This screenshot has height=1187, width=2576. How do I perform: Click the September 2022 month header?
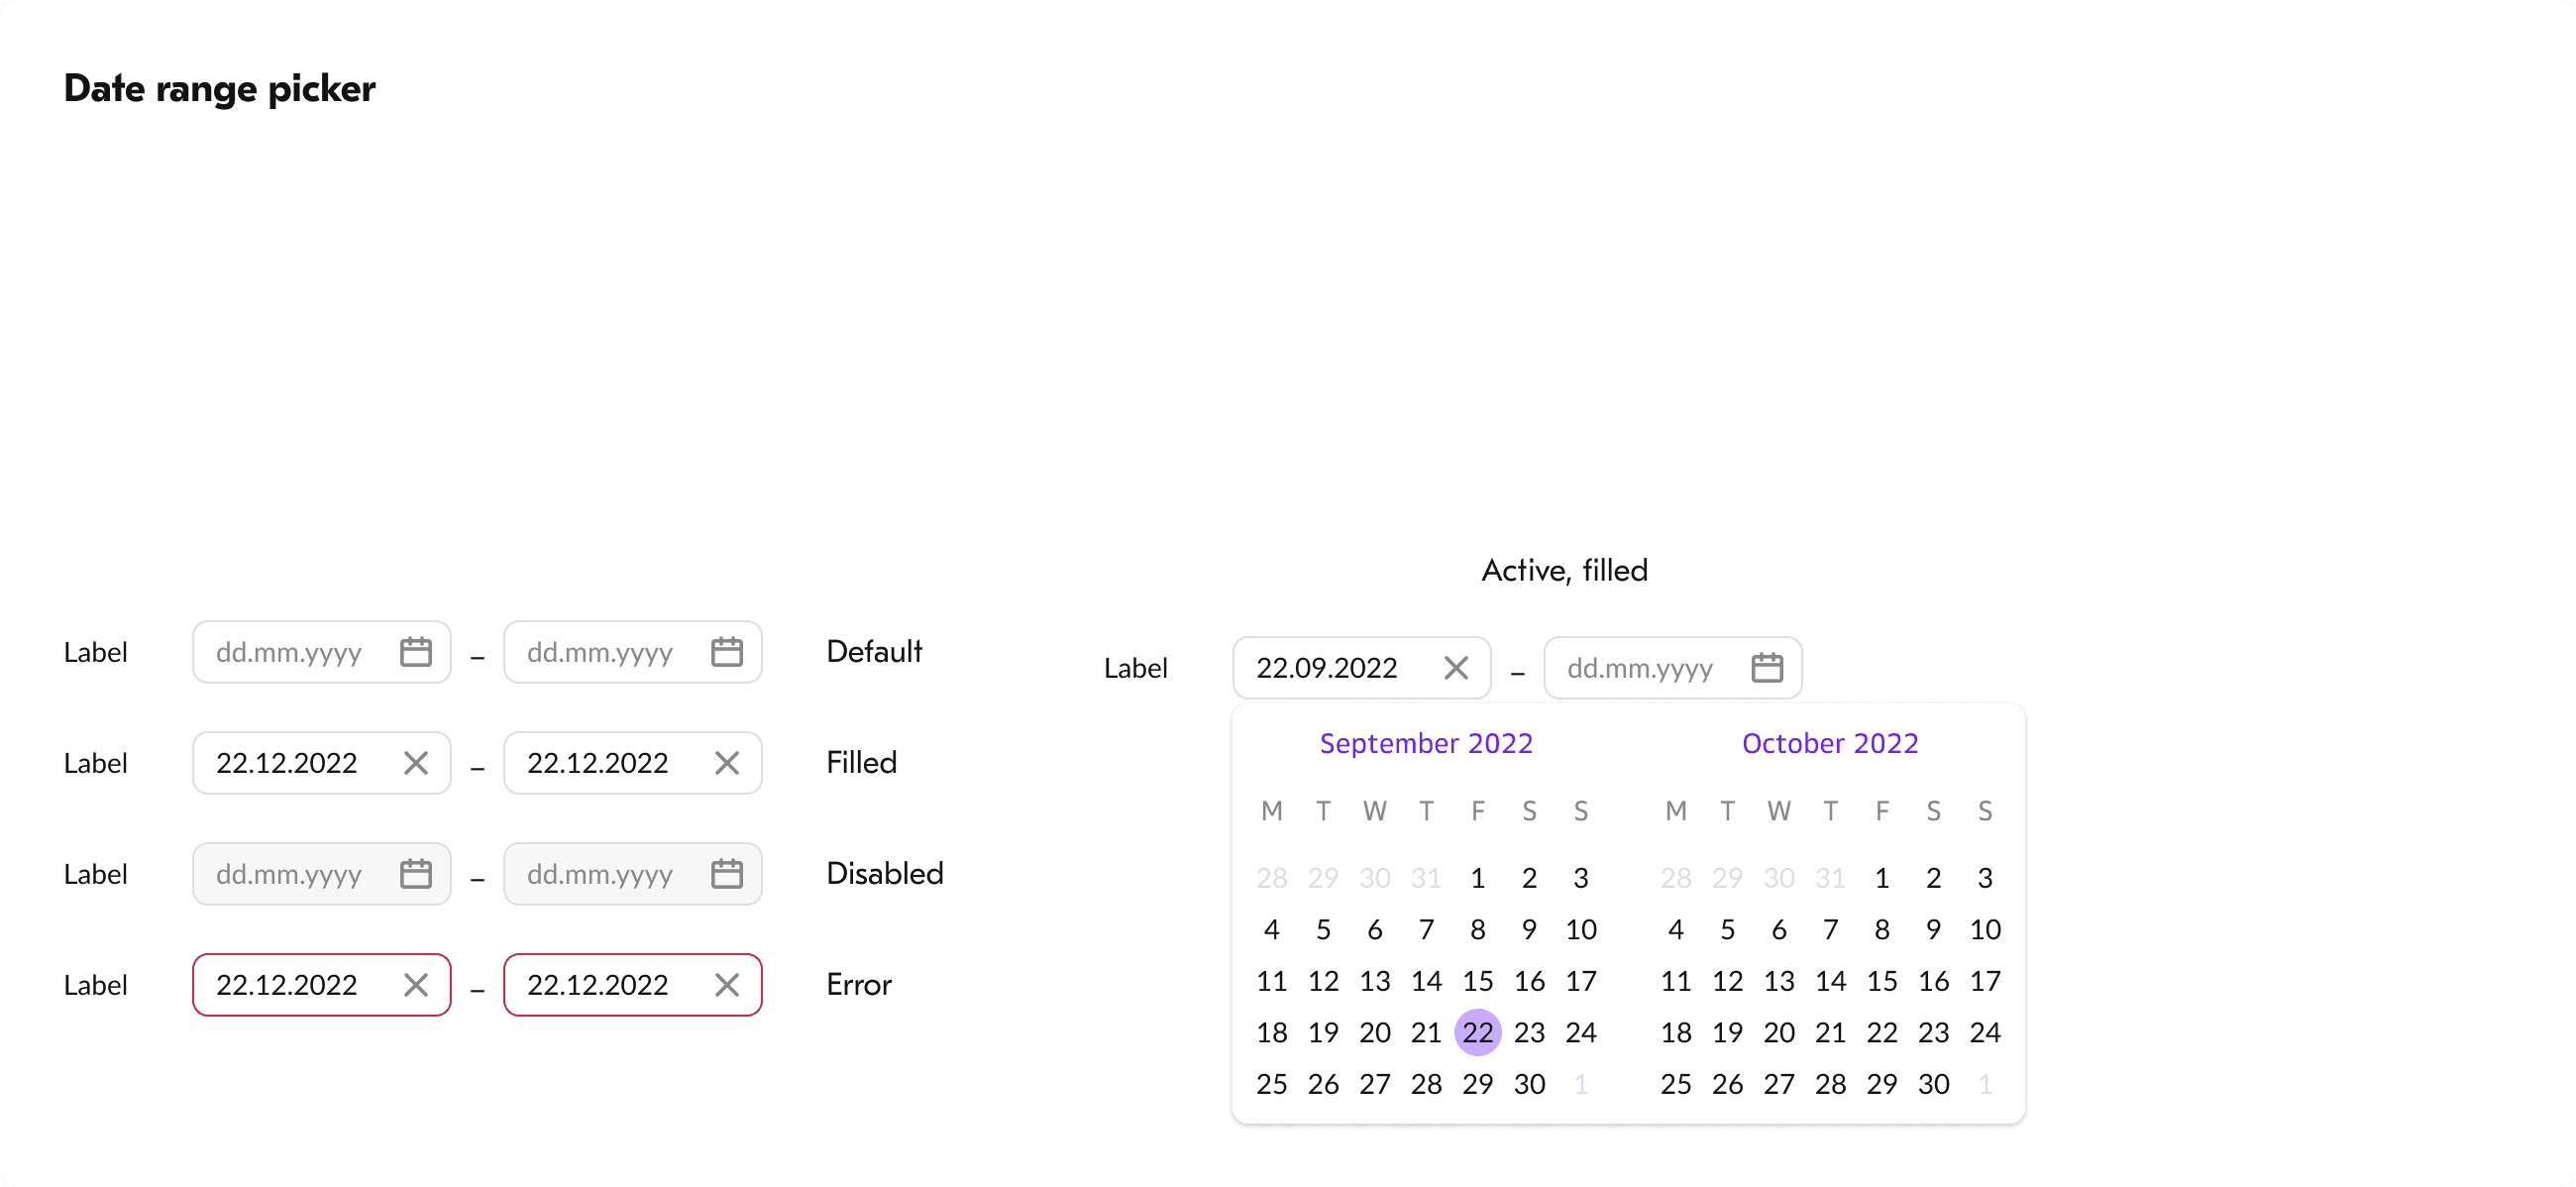point(1425,743)
